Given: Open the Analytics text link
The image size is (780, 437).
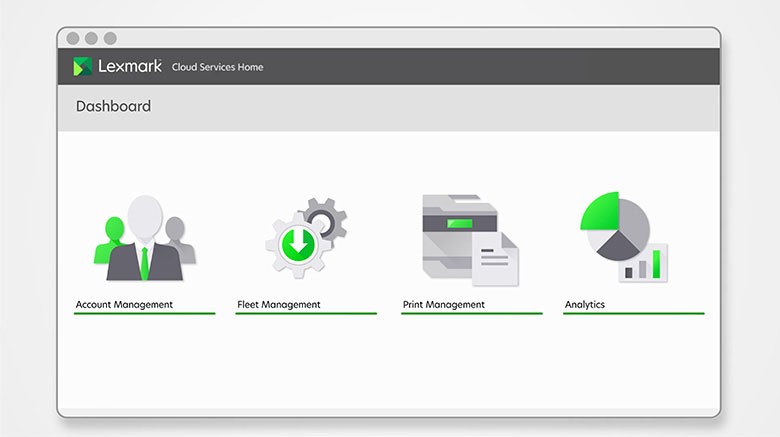Looking at the screenshot, I should click(x=585, y=304).
